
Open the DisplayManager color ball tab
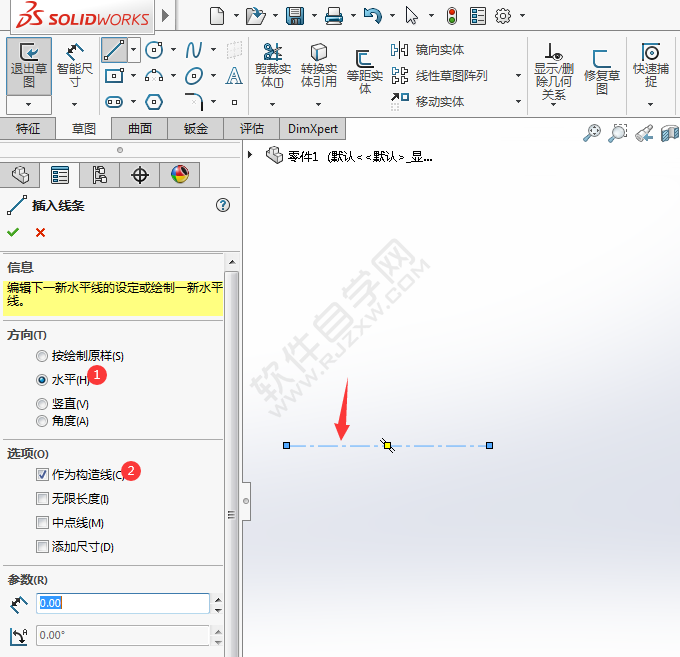coord(180,175)
